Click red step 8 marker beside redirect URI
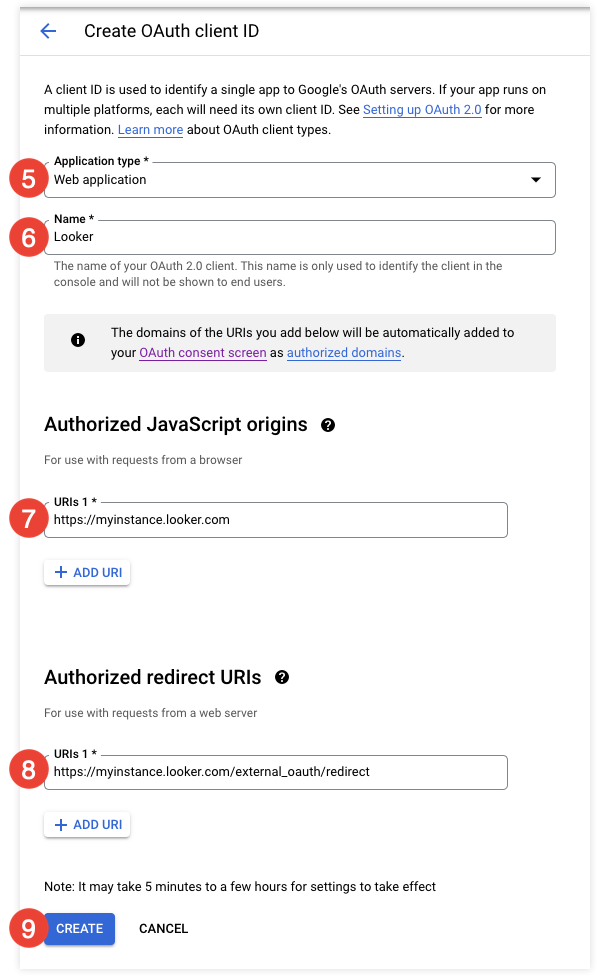This screenshot has width=597, height=976. 29,770
